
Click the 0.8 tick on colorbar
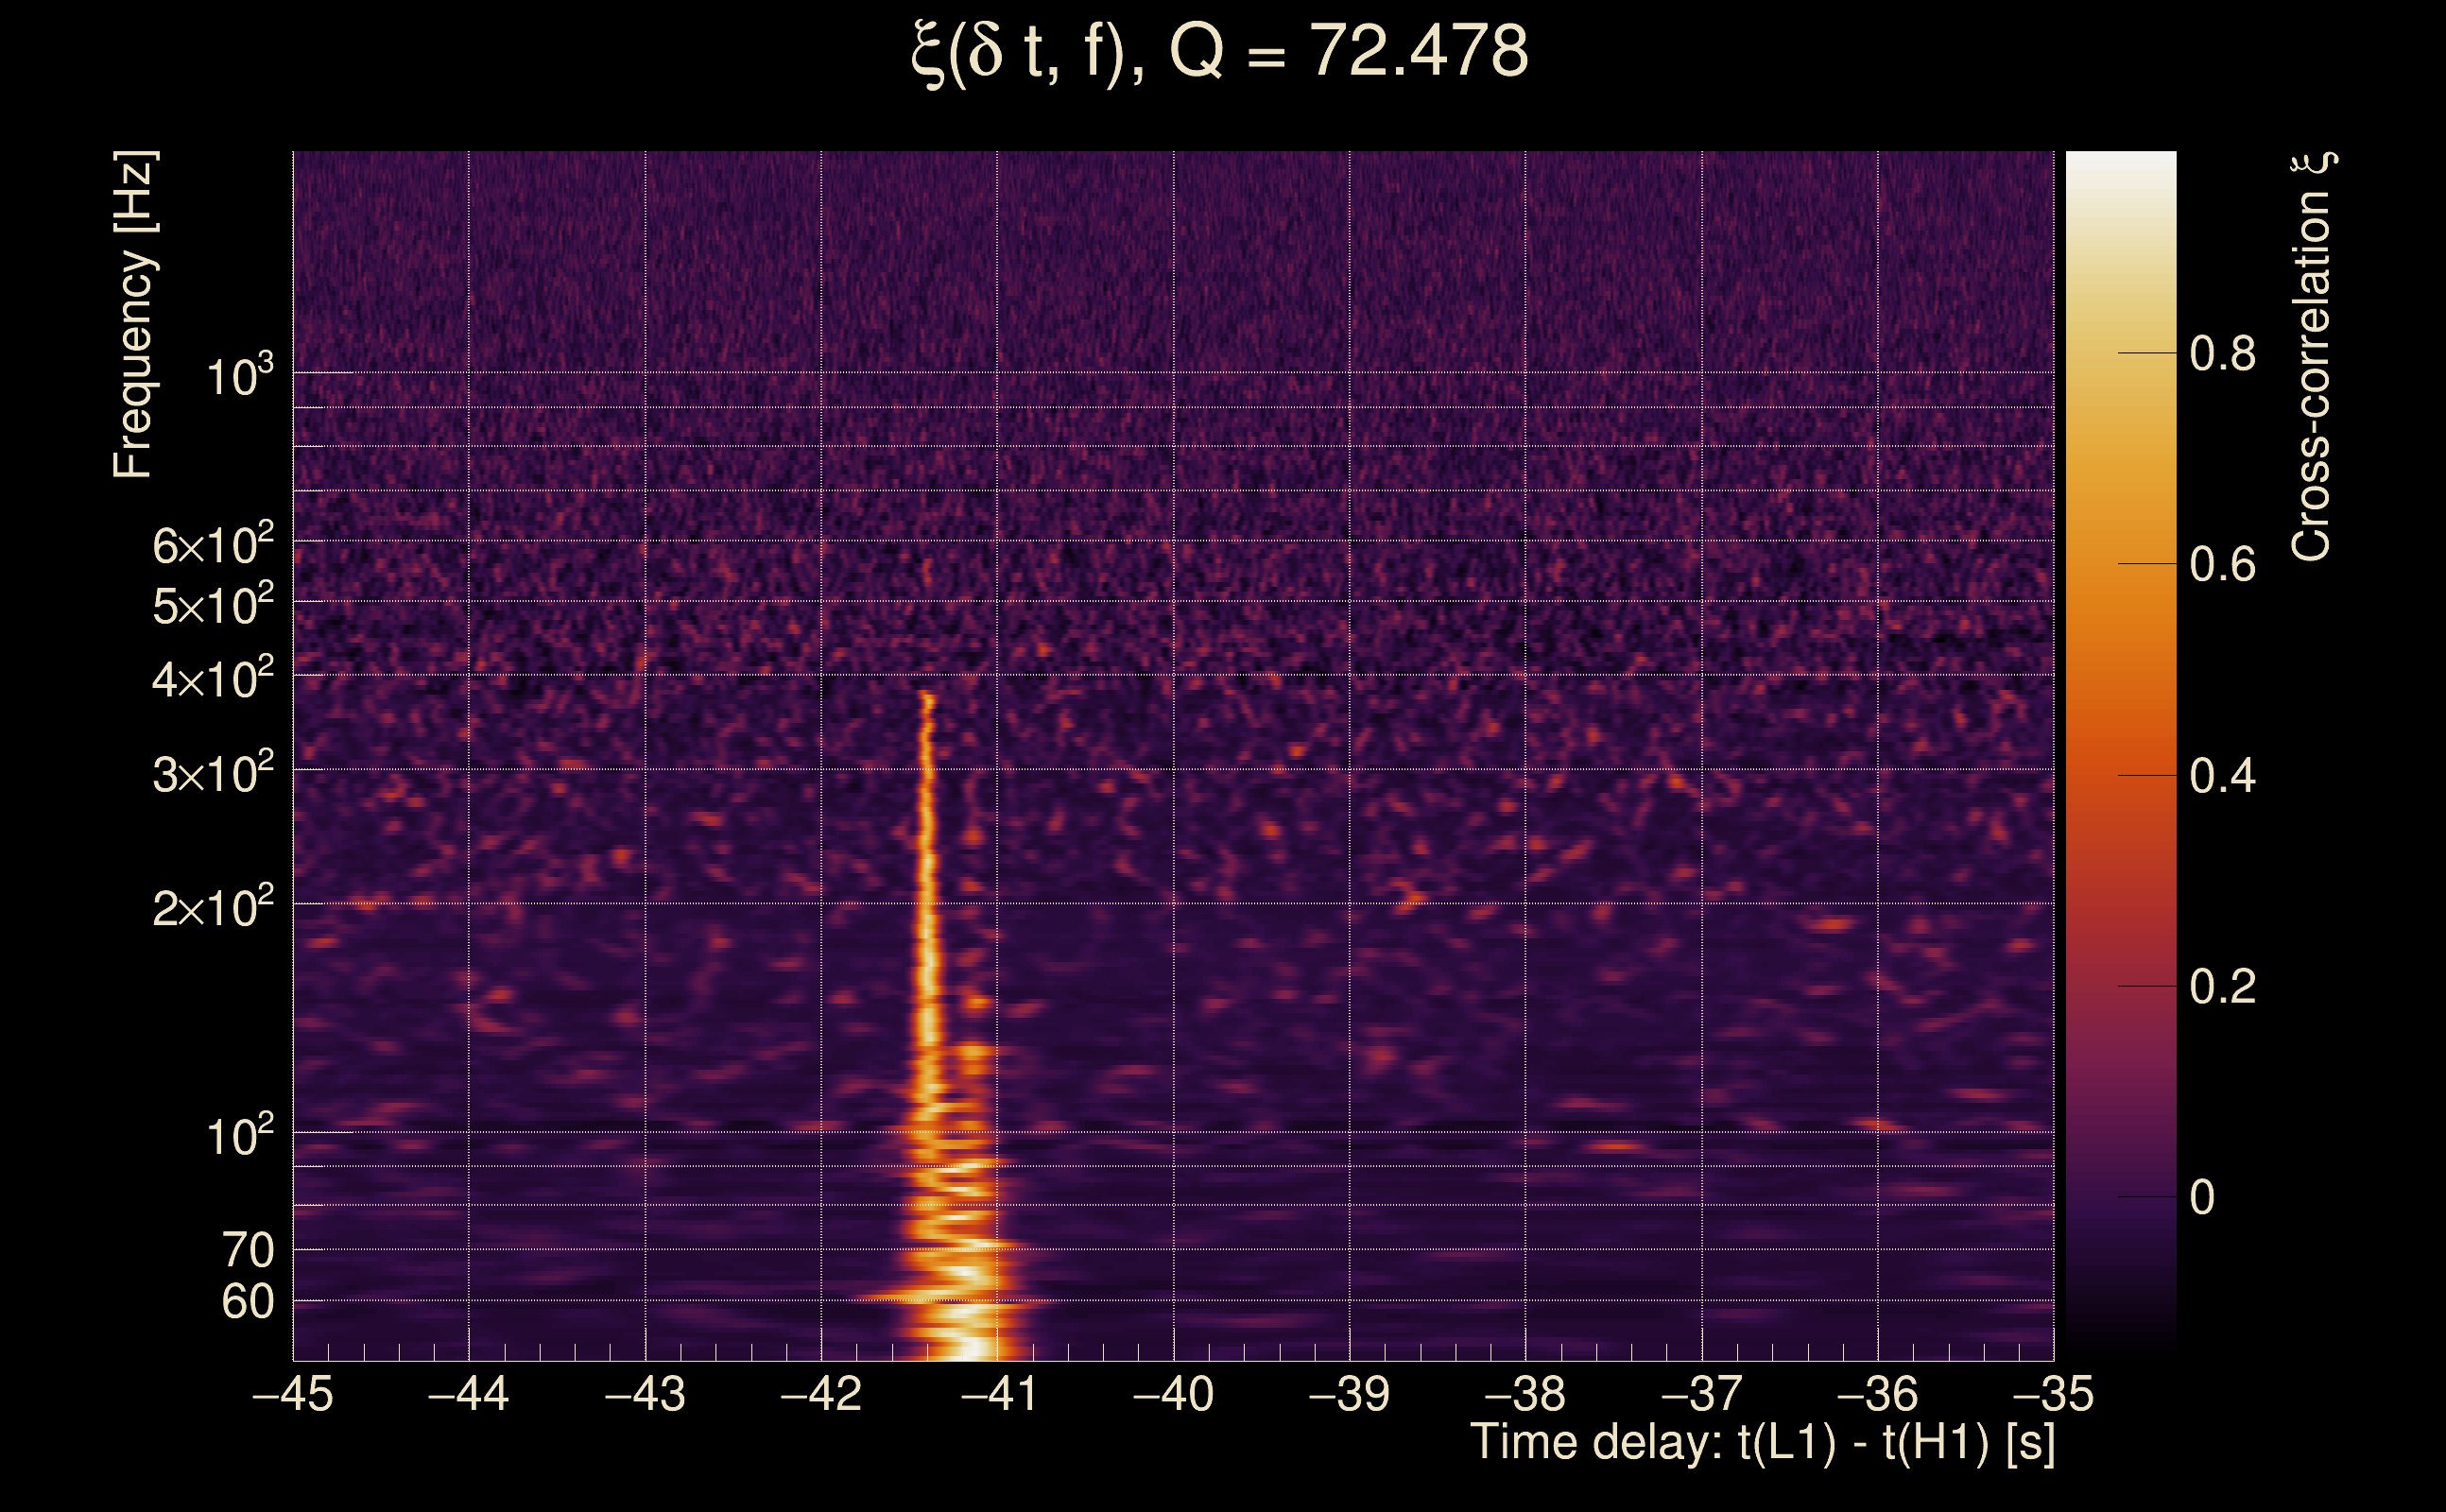(x=2222, y=354)
